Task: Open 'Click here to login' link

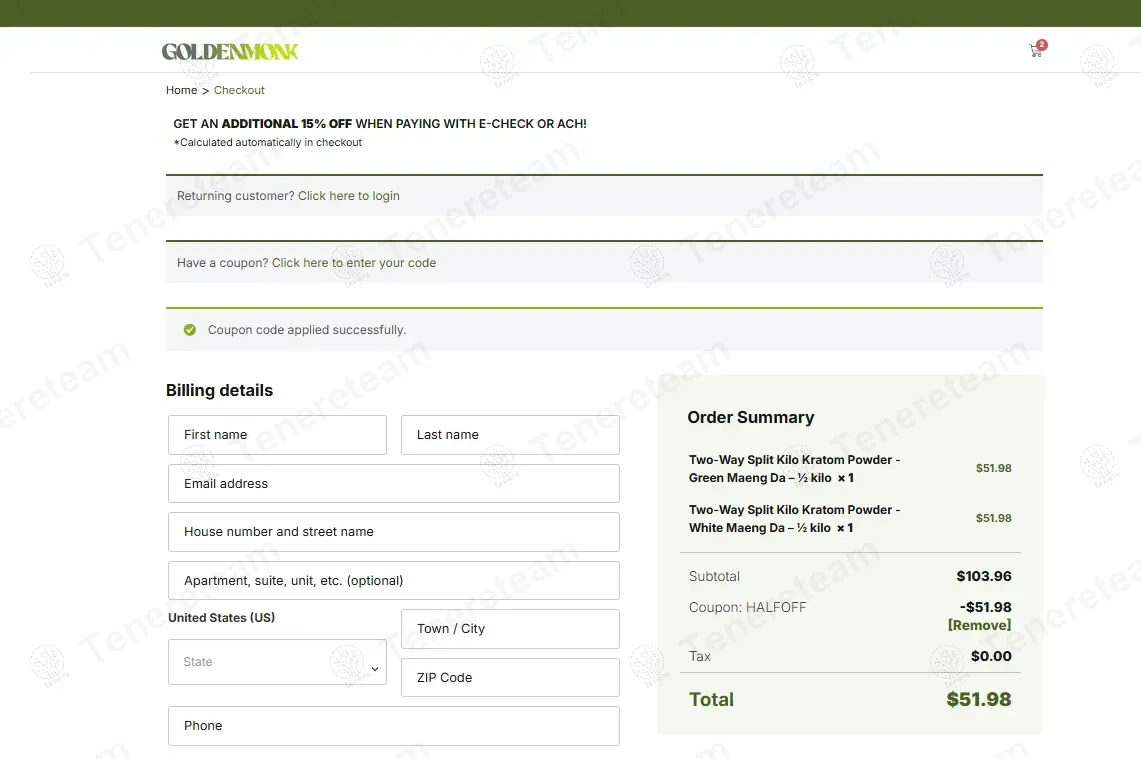Action: pyautogui.click(x=348, y=196)
